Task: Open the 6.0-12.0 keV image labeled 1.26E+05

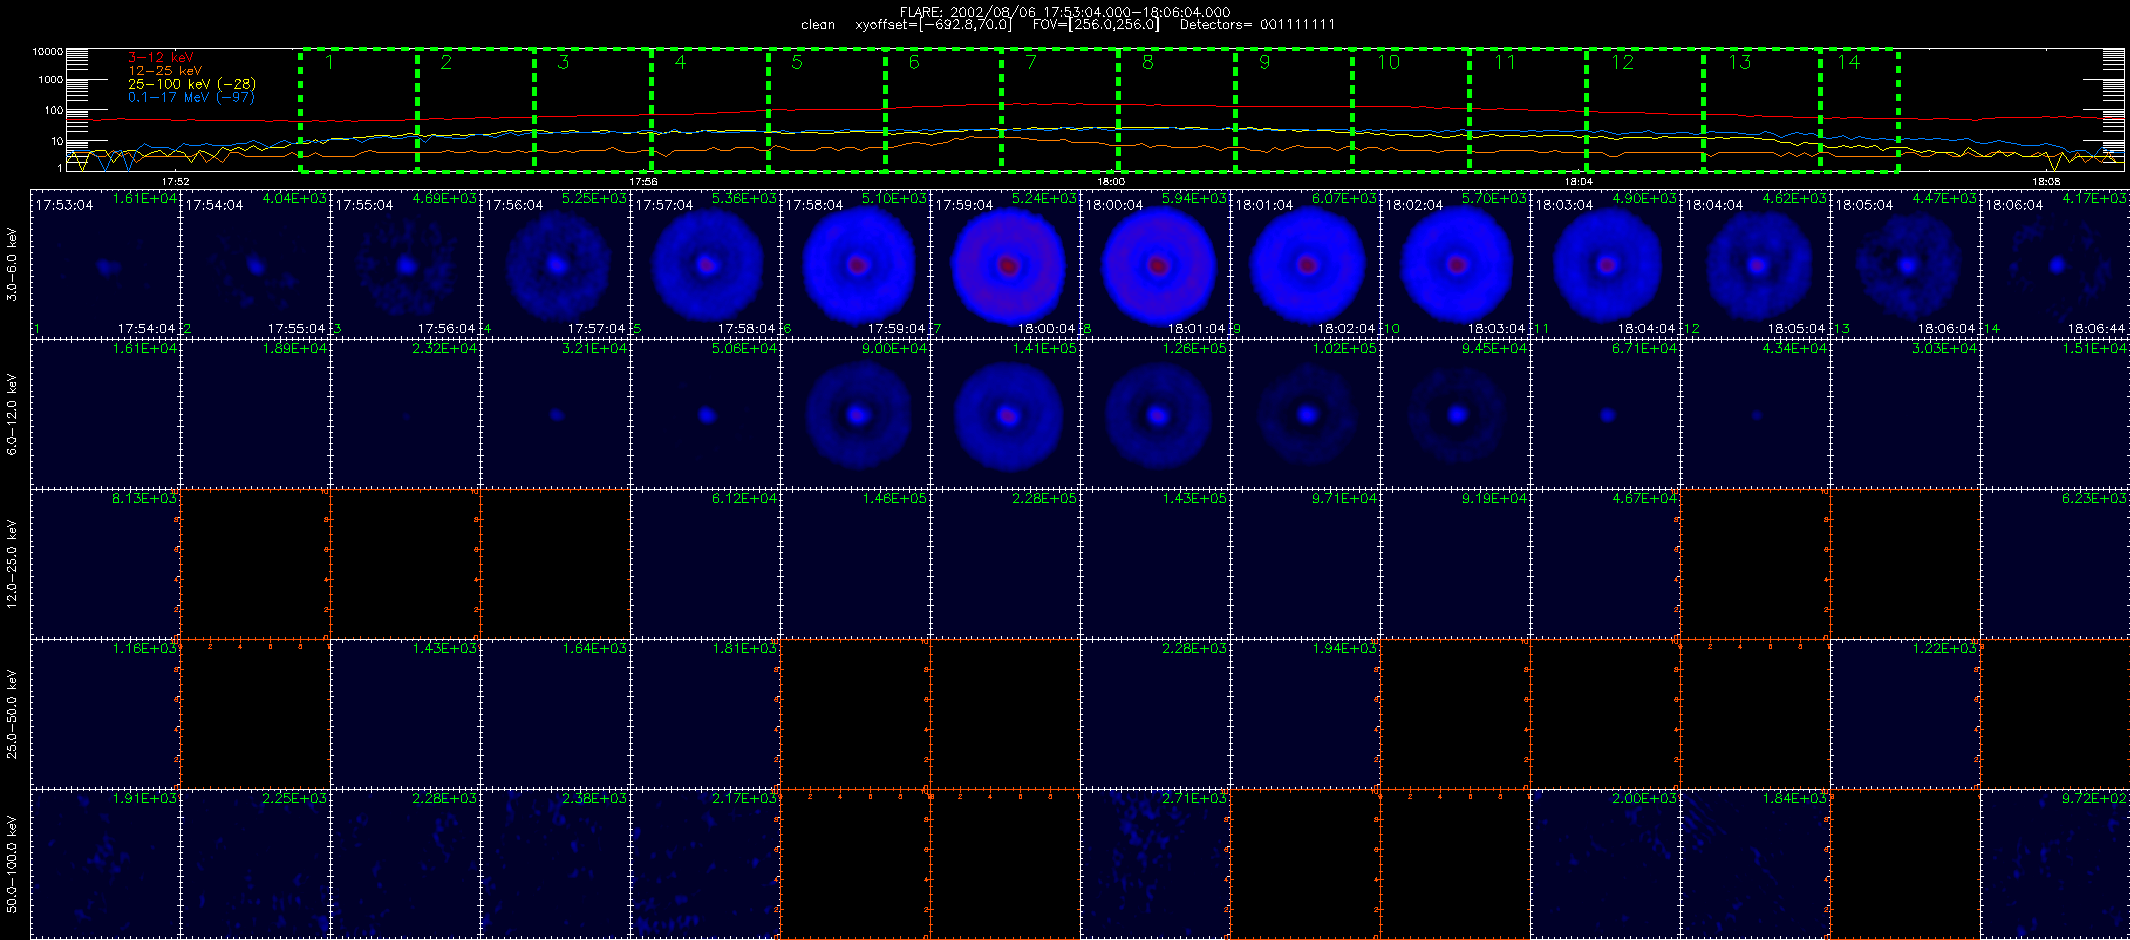Action: click(1155, 414)
